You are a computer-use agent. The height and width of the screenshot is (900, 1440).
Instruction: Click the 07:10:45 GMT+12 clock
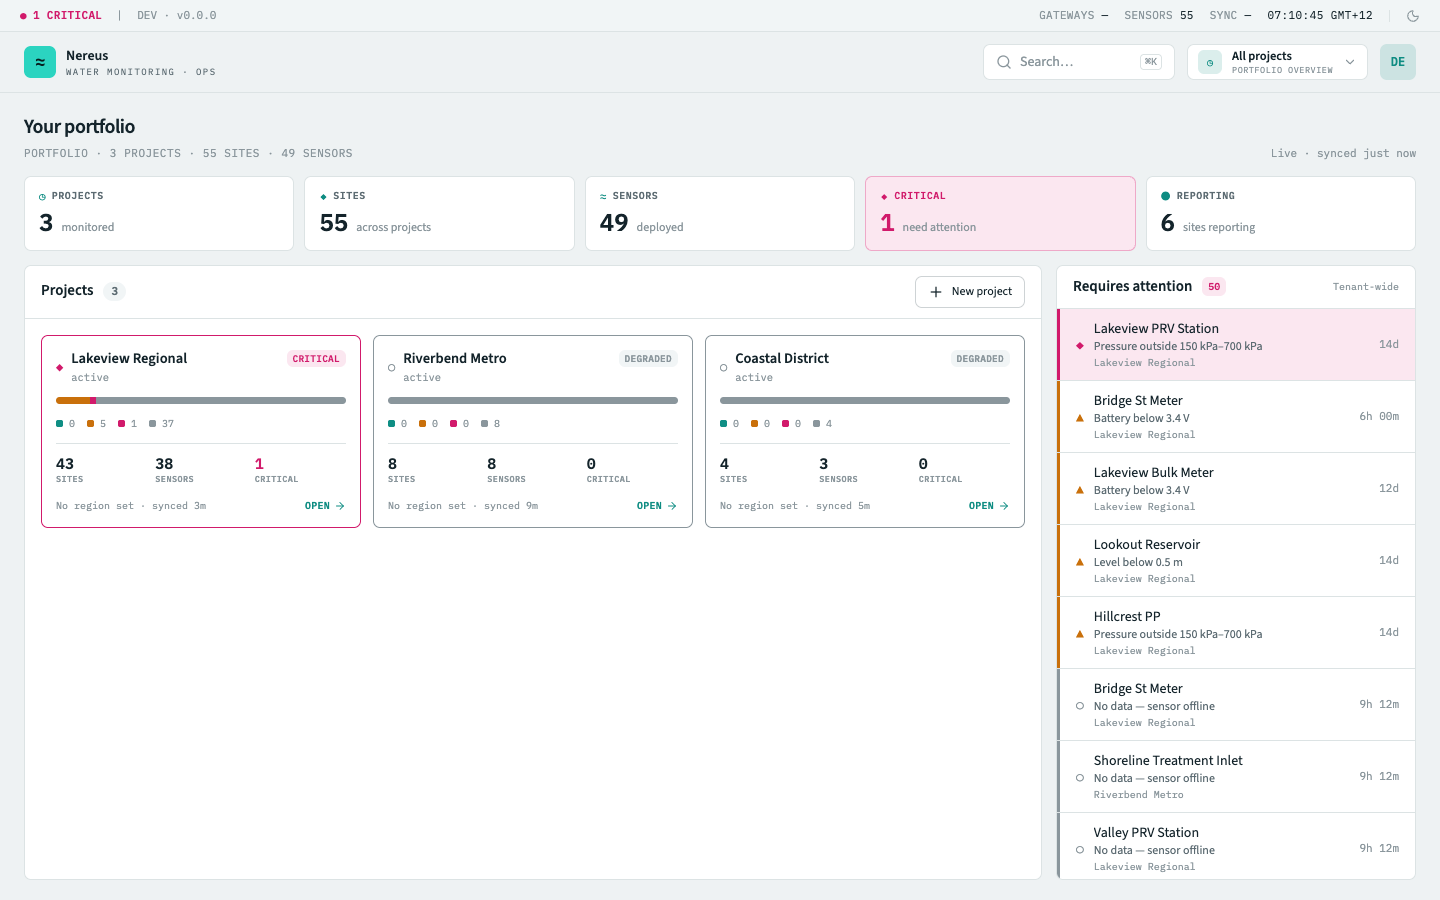tap(1320, 16)
